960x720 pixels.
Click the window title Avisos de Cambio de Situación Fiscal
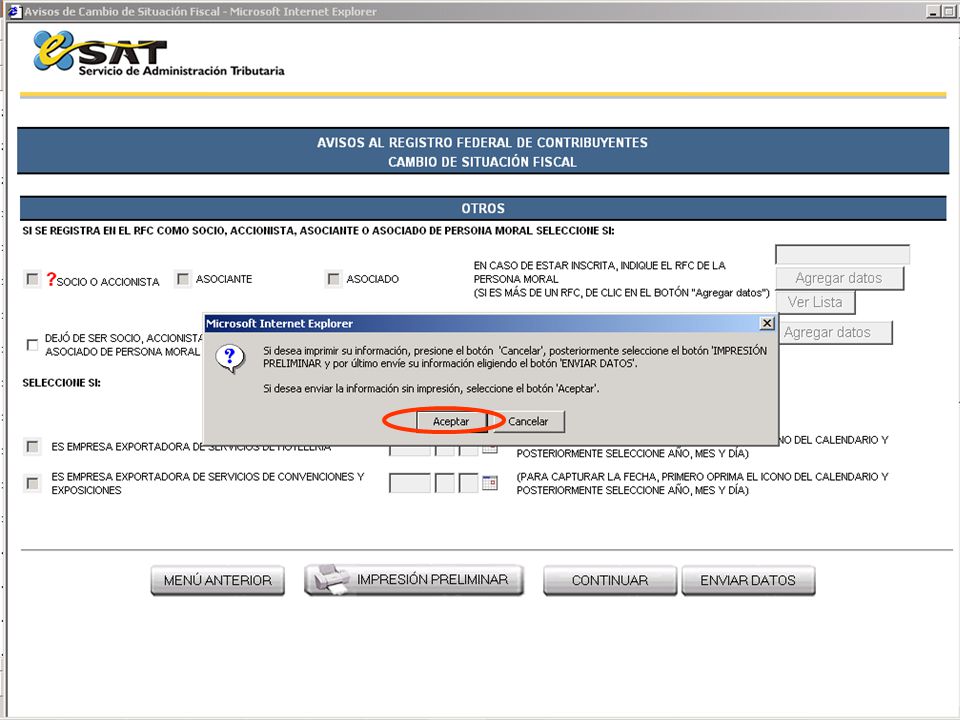tap(201, 11)
